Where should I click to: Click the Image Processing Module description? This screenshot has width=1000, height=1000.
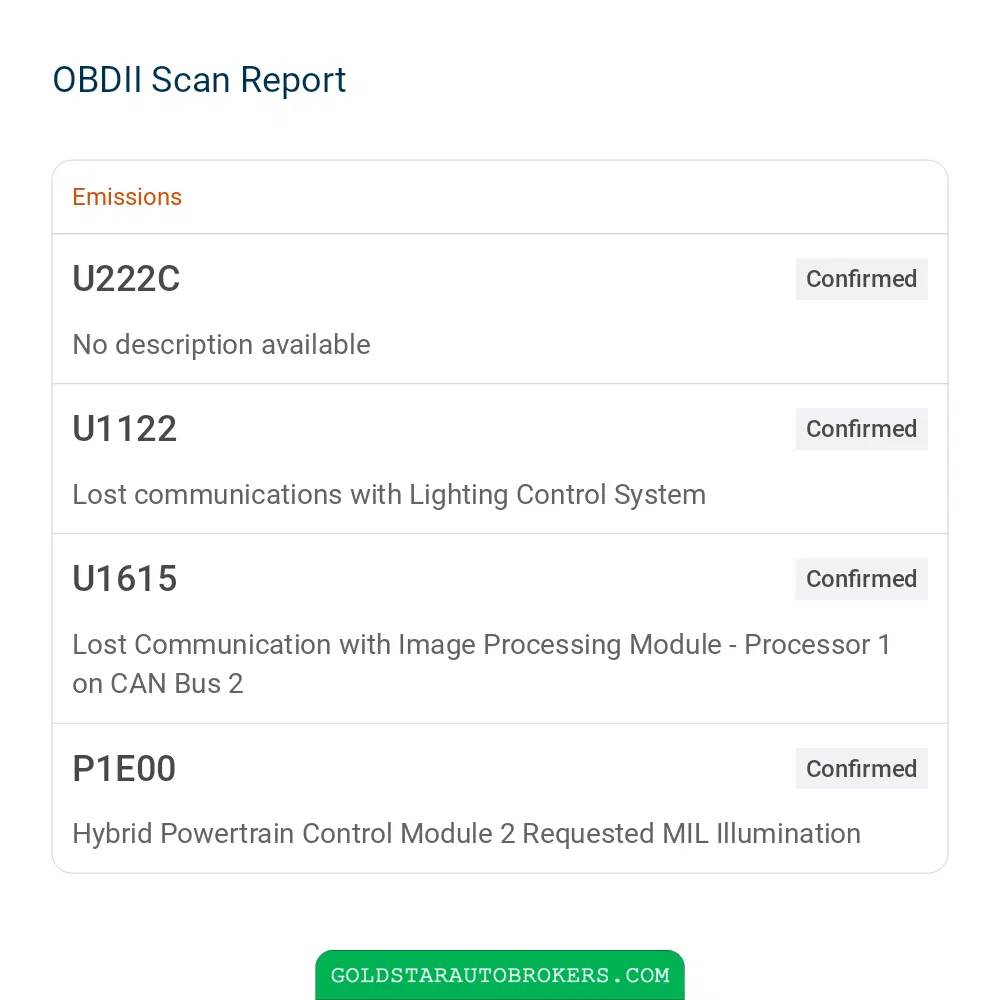(x=482, y=664)
